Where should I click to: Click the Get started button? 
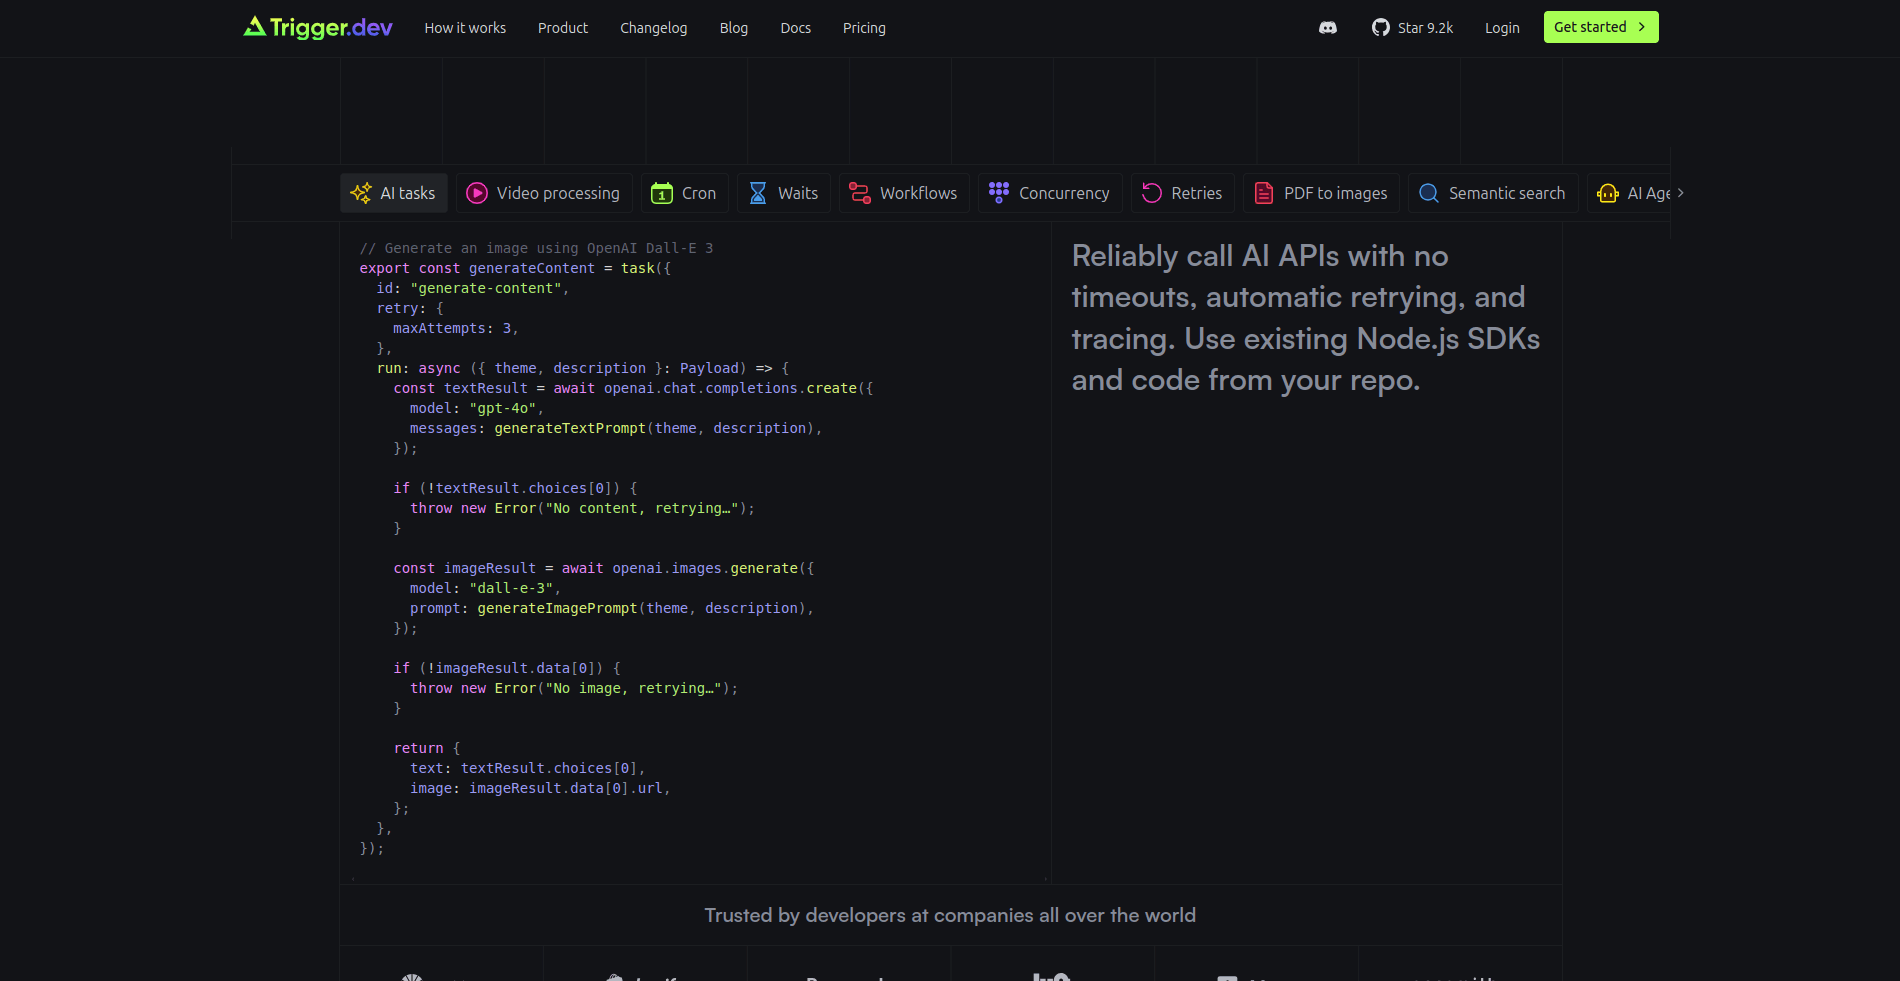[x=1601, y=27]
